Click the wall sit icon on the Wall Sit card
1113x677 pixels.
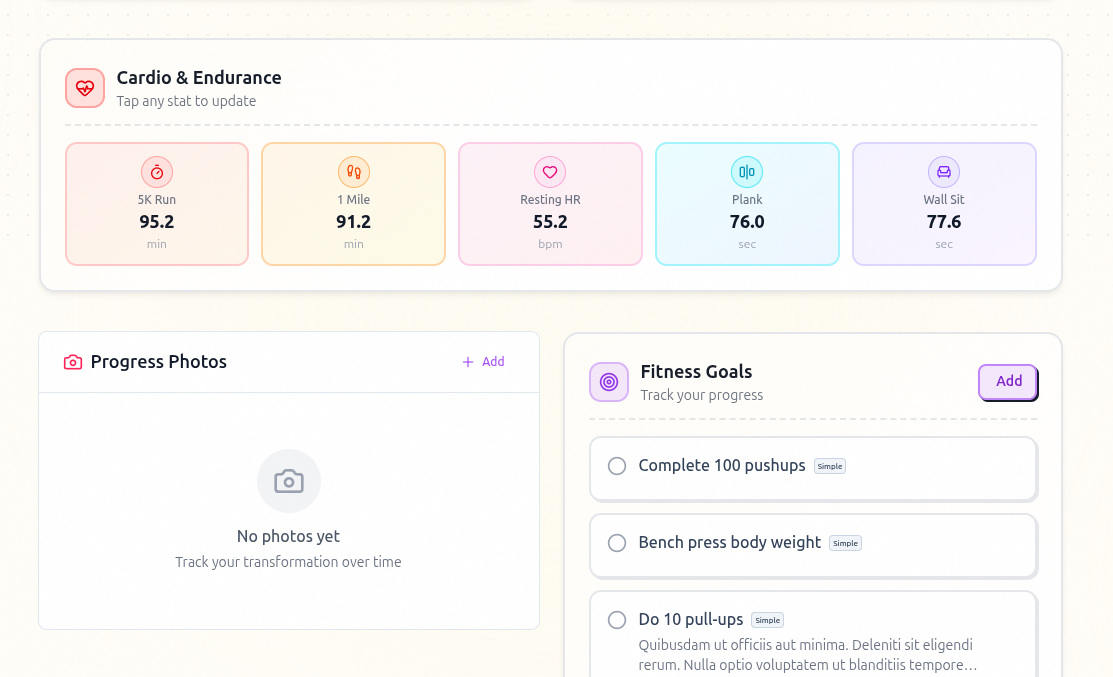pos(944,171)
